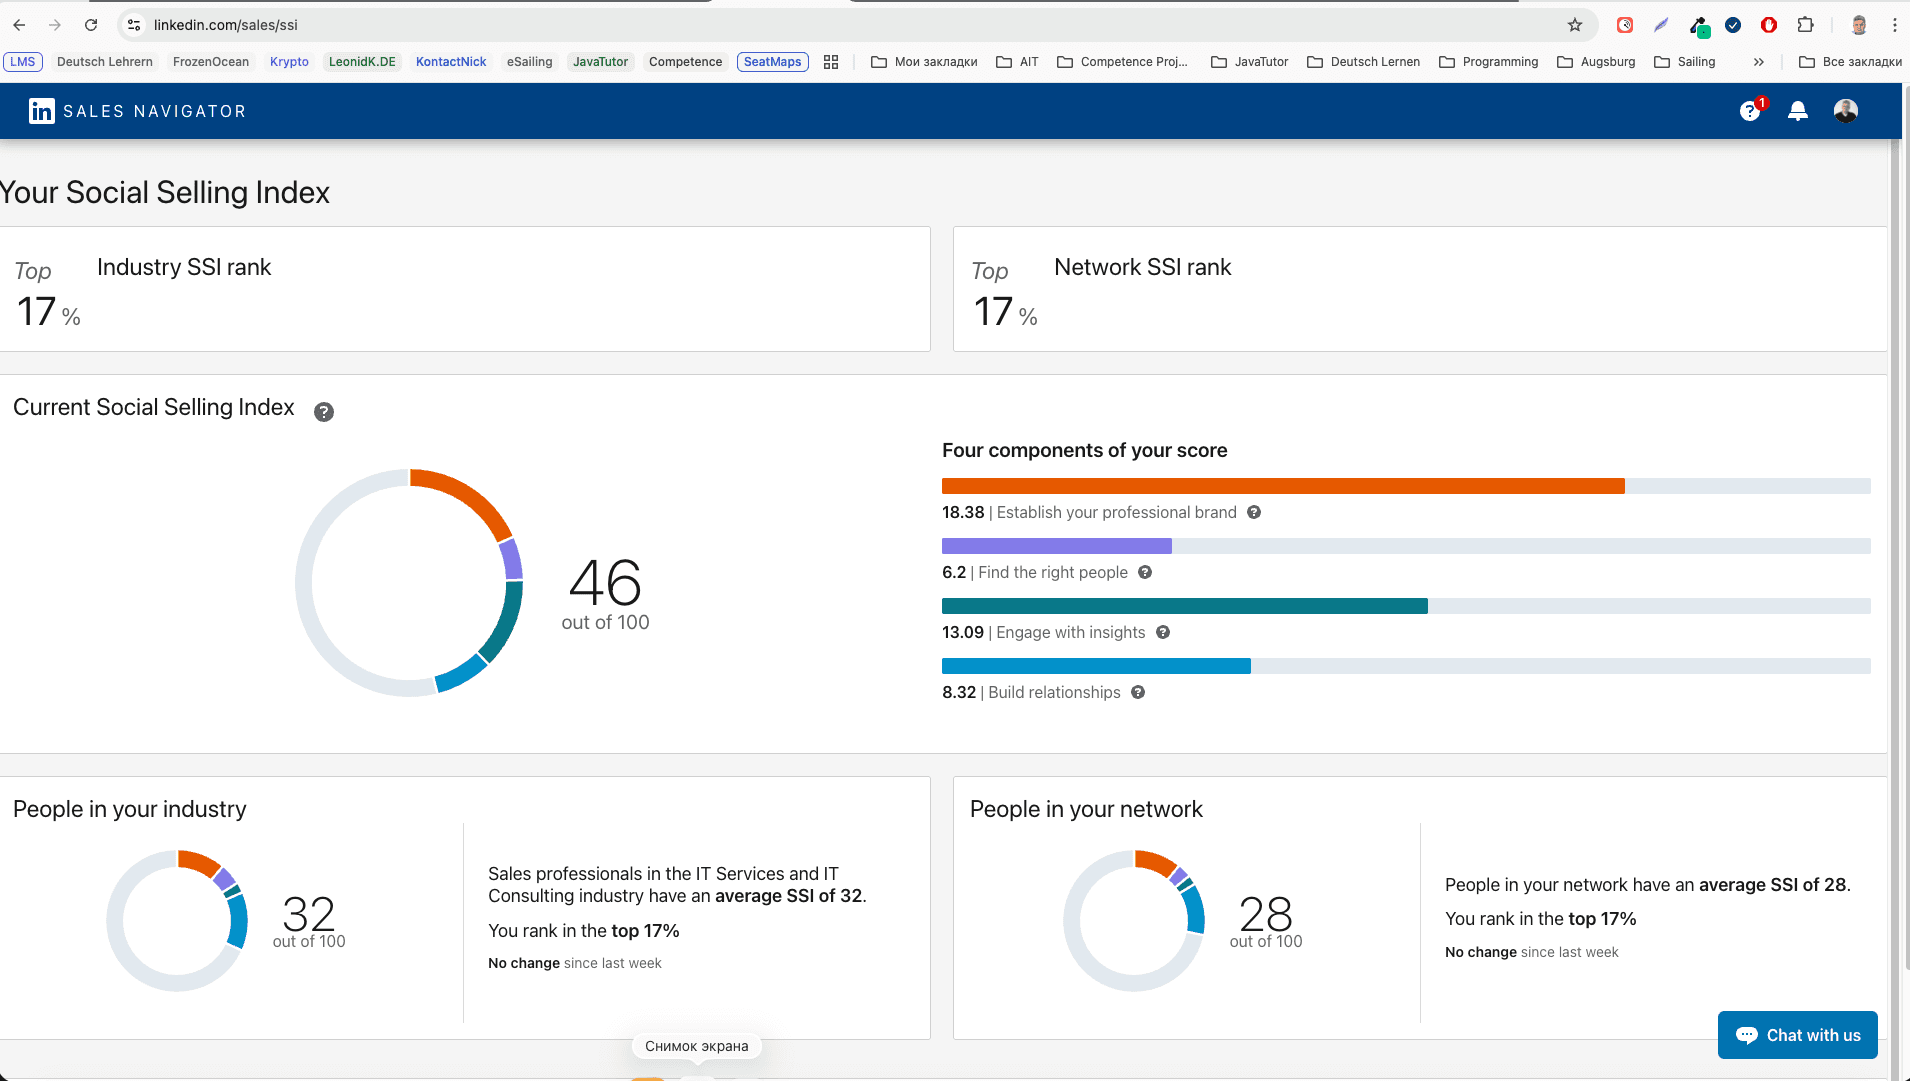Open the Programming bookmarks folder
Screen dimensions: 1910x1081
click(1489, 62)
